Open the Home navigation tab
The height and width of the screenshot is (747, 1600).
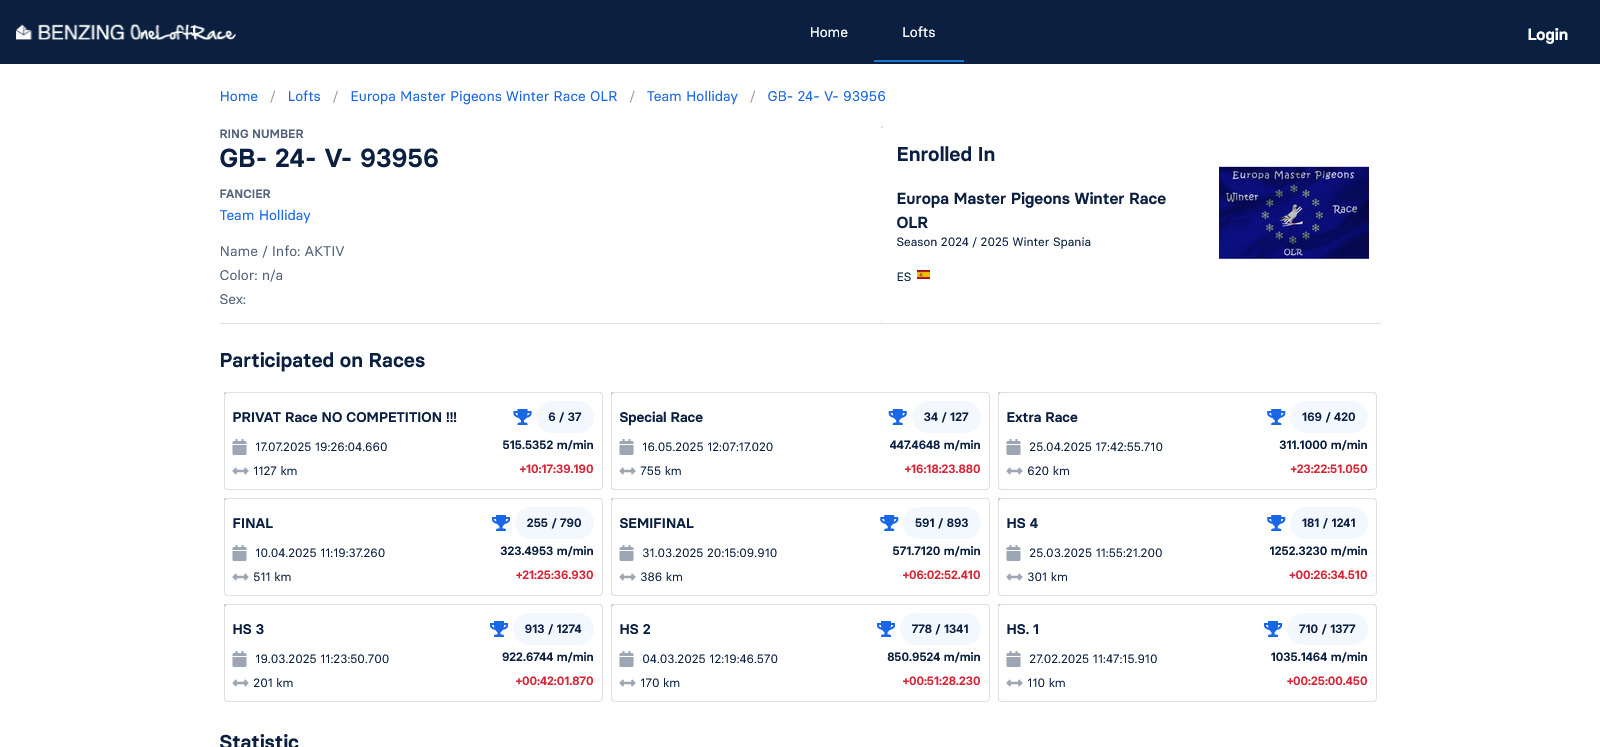(x=828, y=32)
